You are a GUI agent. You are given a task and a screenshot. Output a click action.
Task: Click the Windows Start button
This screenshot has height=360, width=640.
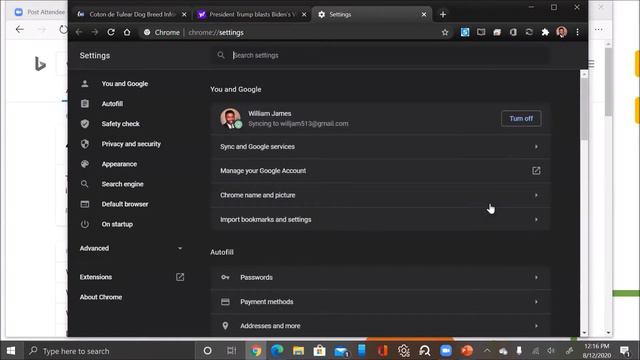point(11,351)
